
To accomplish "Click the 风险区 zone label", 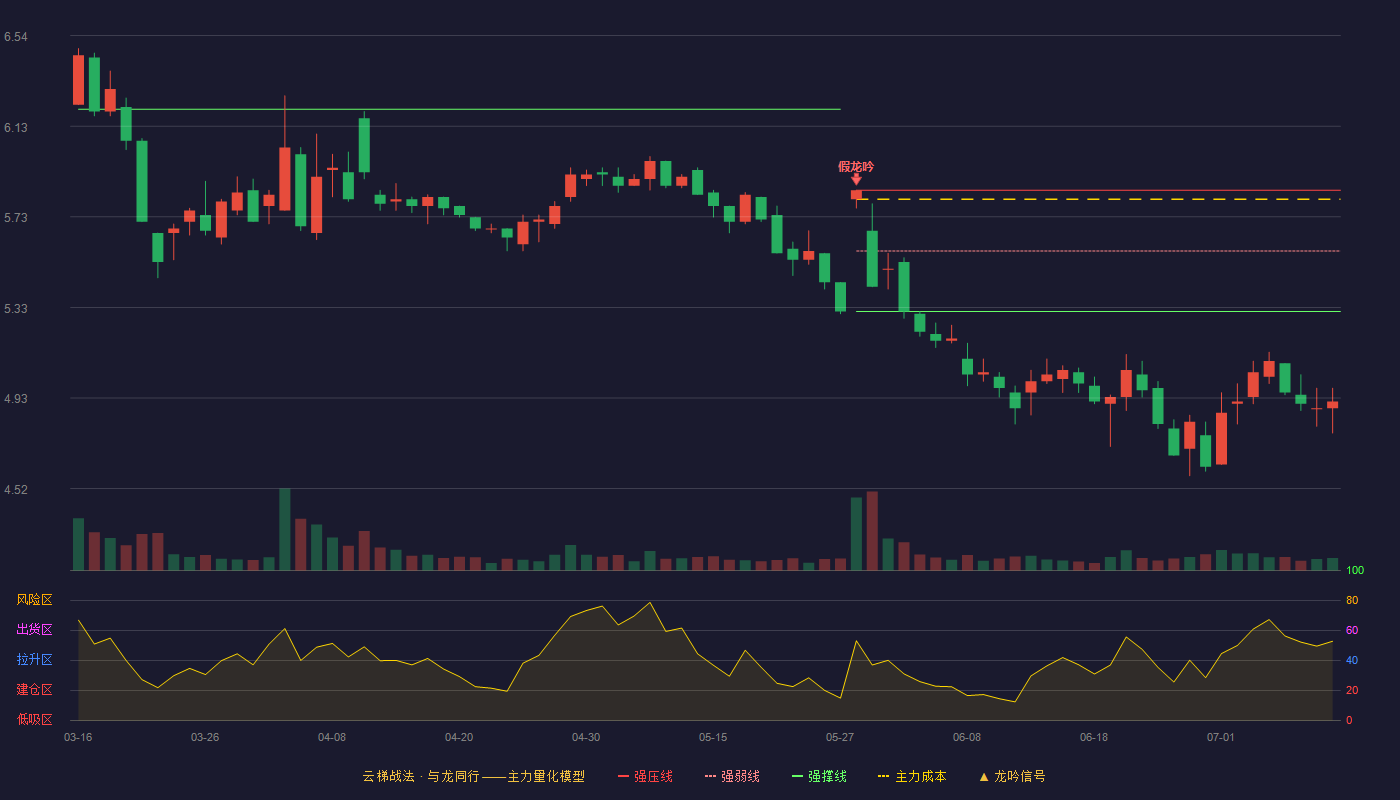I will 34,600.
